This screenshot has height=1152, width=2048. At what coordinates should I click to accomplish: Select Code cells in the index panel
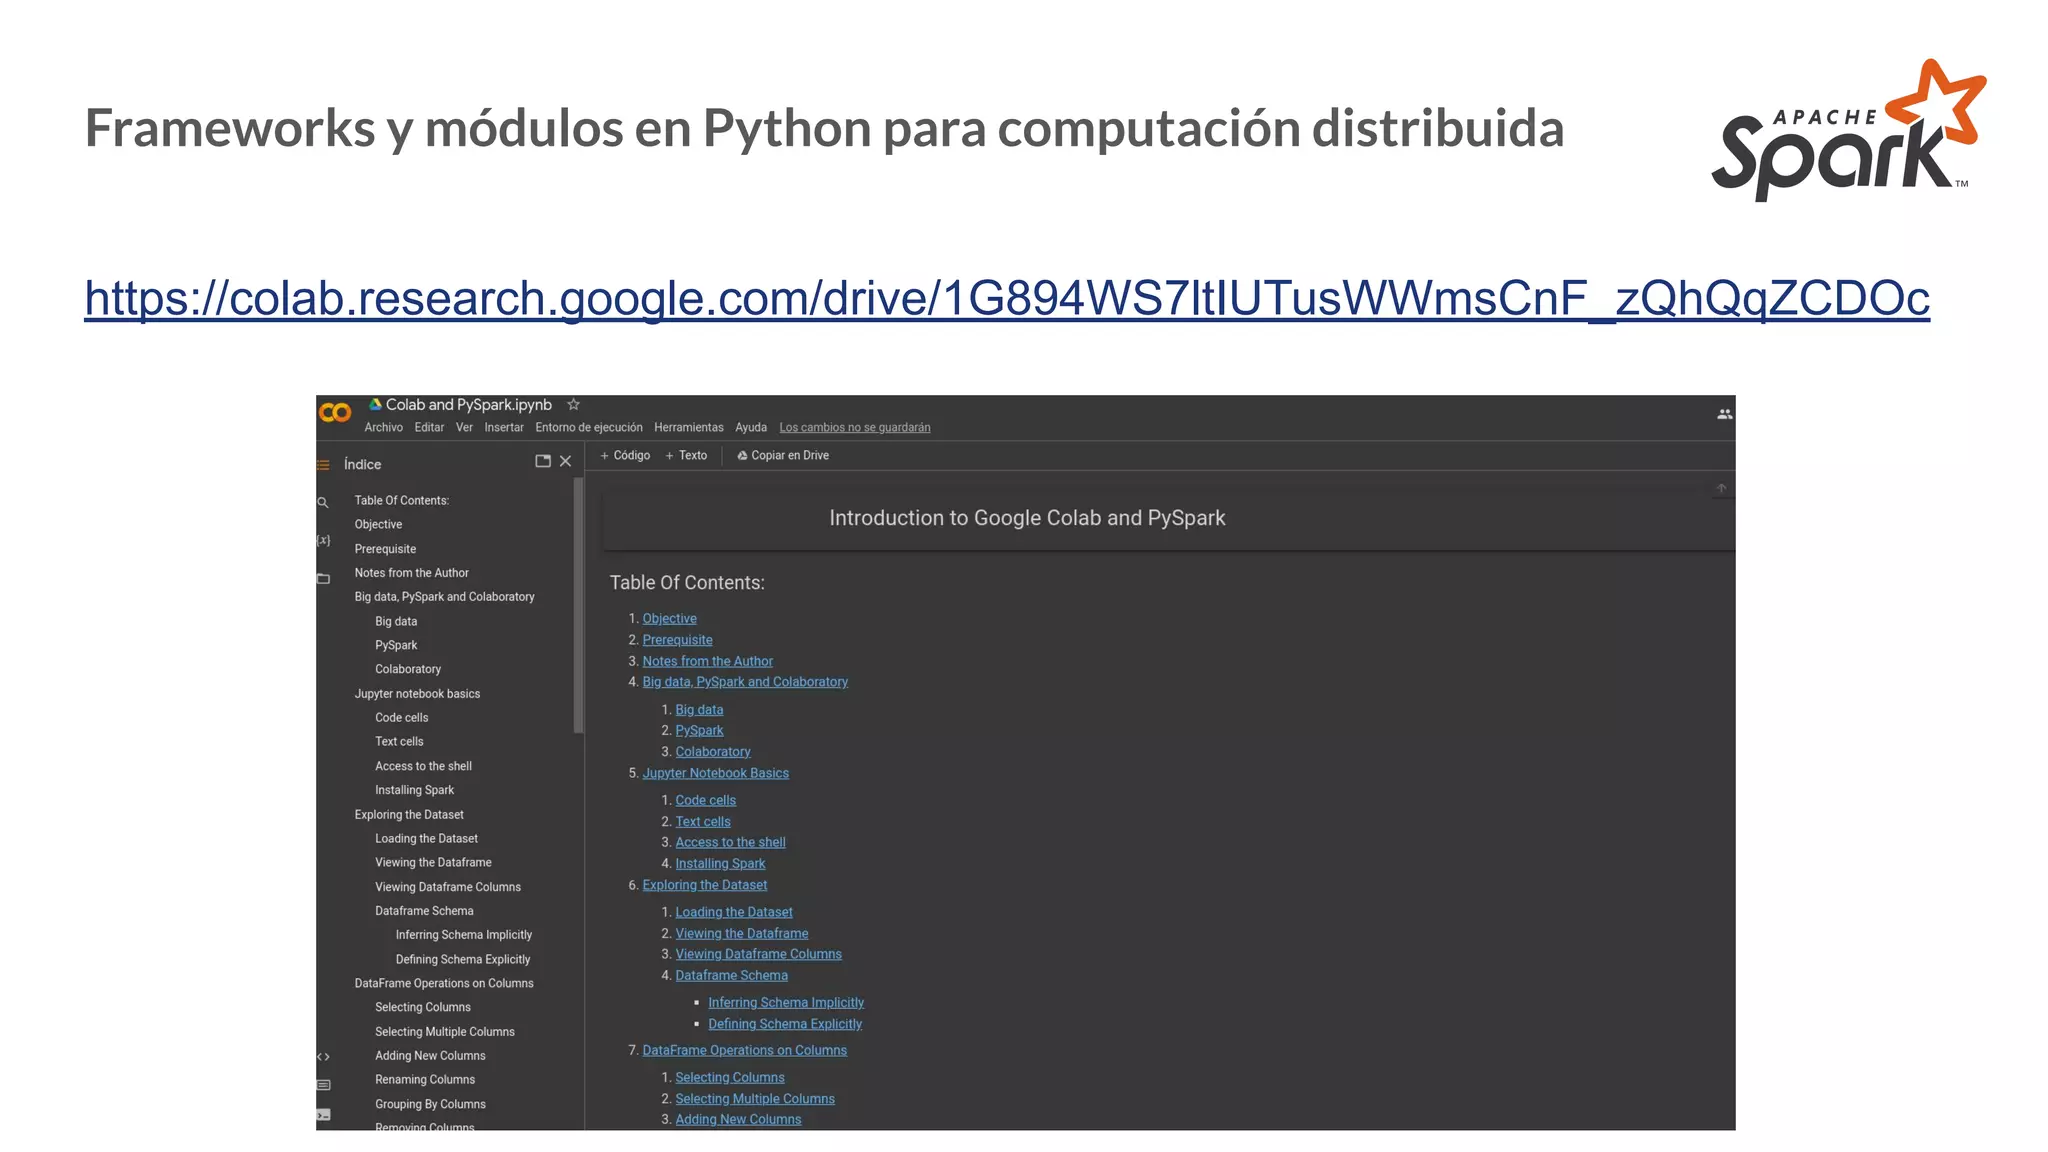[x=401, y=718]
